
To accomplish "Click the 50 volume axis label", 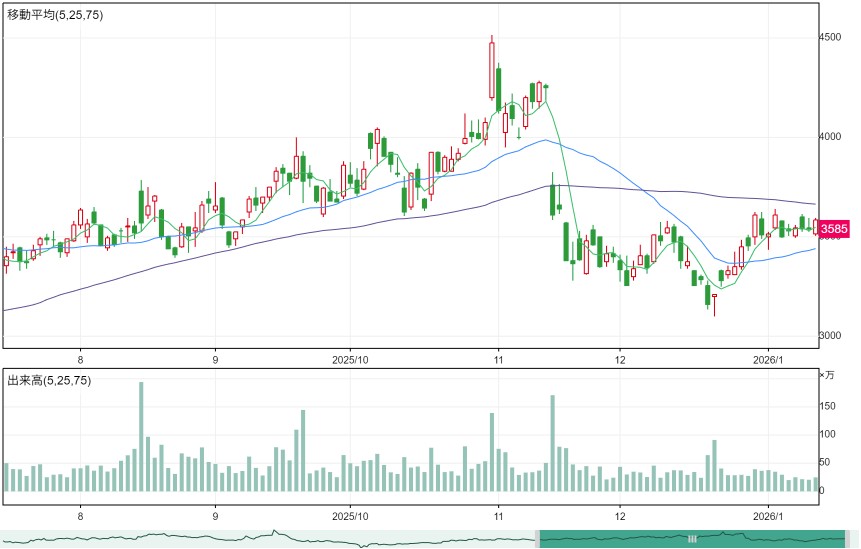I will click(x=825, y=462).
